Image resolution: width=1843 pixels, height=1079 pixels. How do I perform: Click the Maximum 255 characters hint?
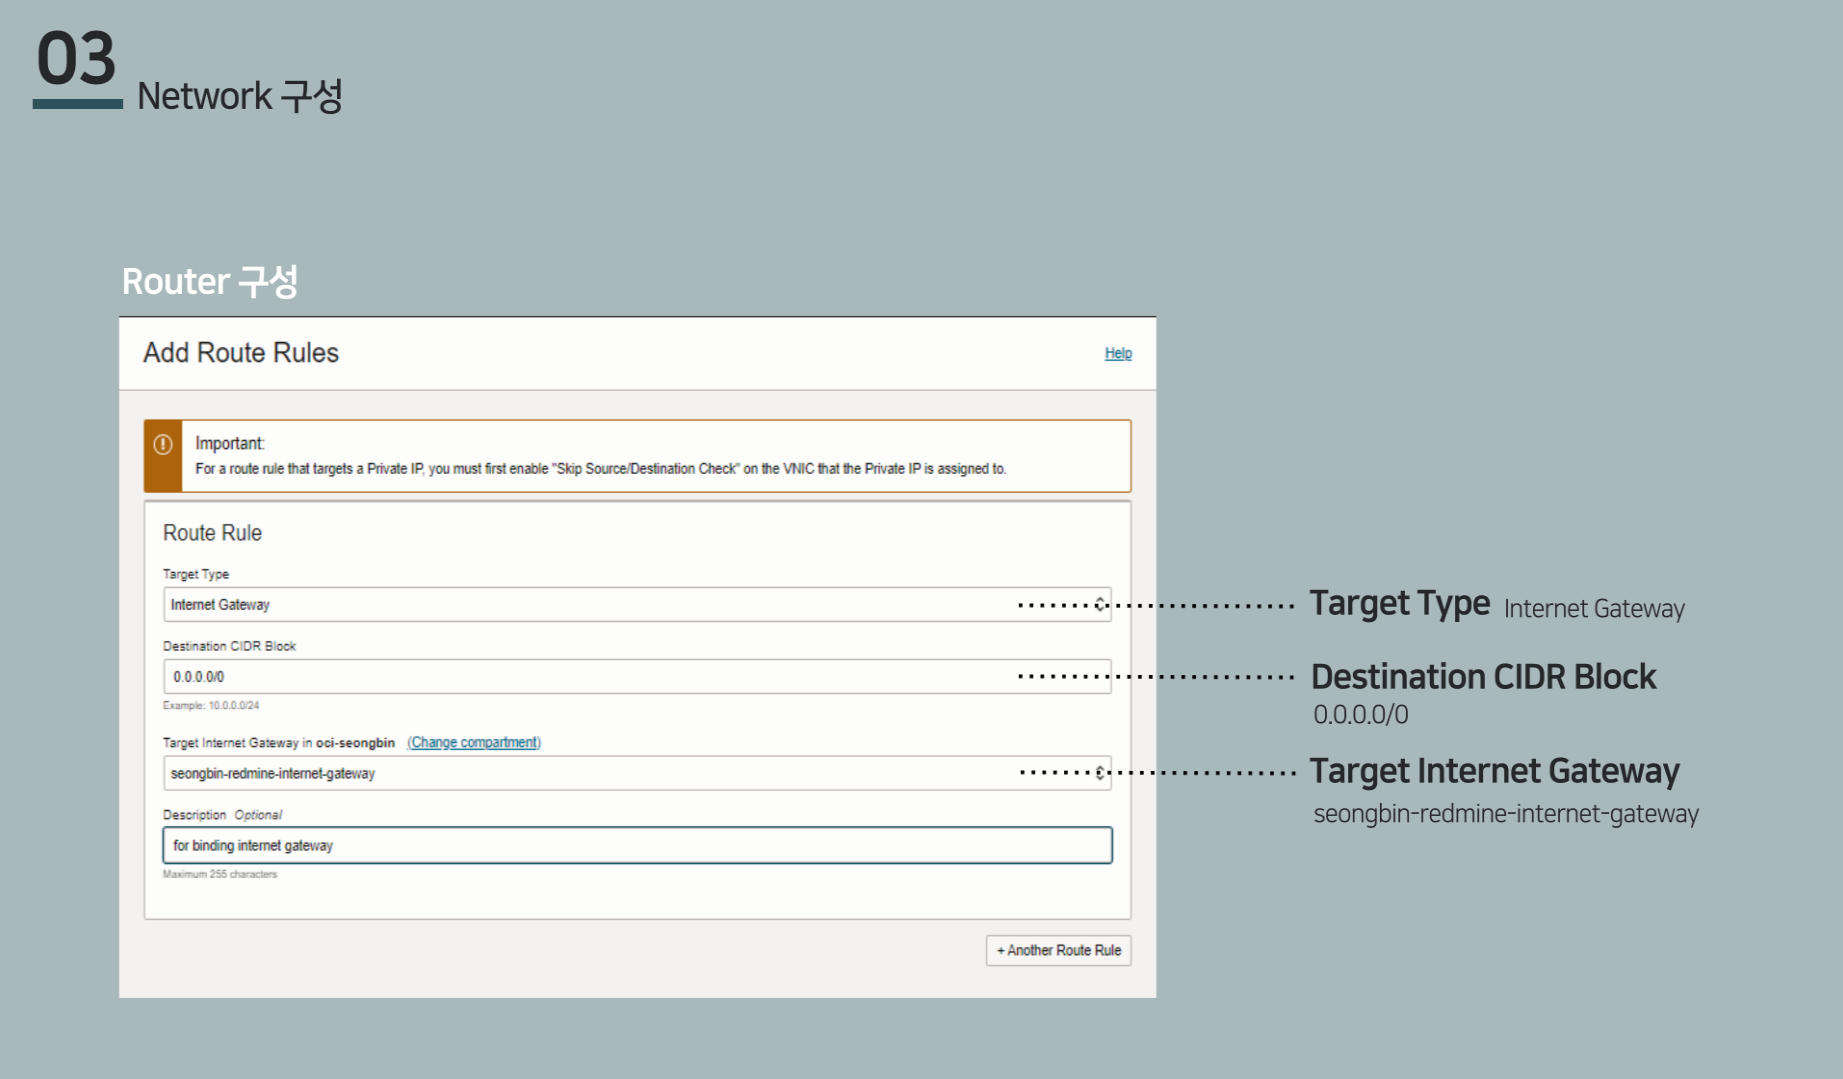220,875
